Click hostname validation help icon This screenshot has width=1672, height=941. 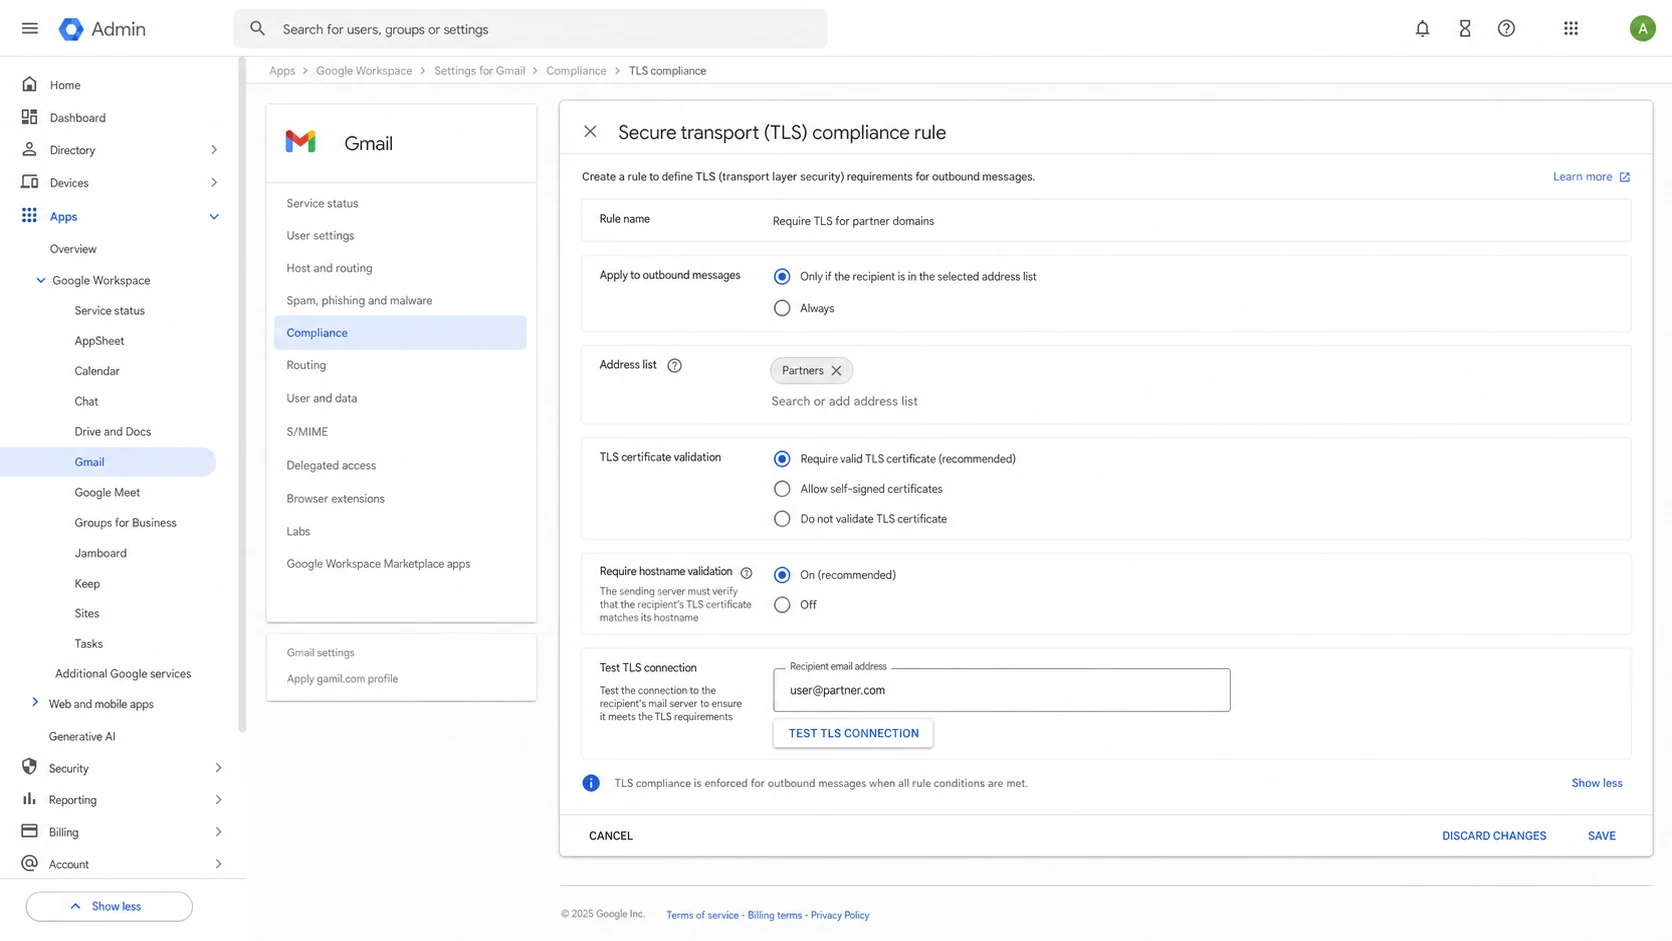tap(746, 573)
